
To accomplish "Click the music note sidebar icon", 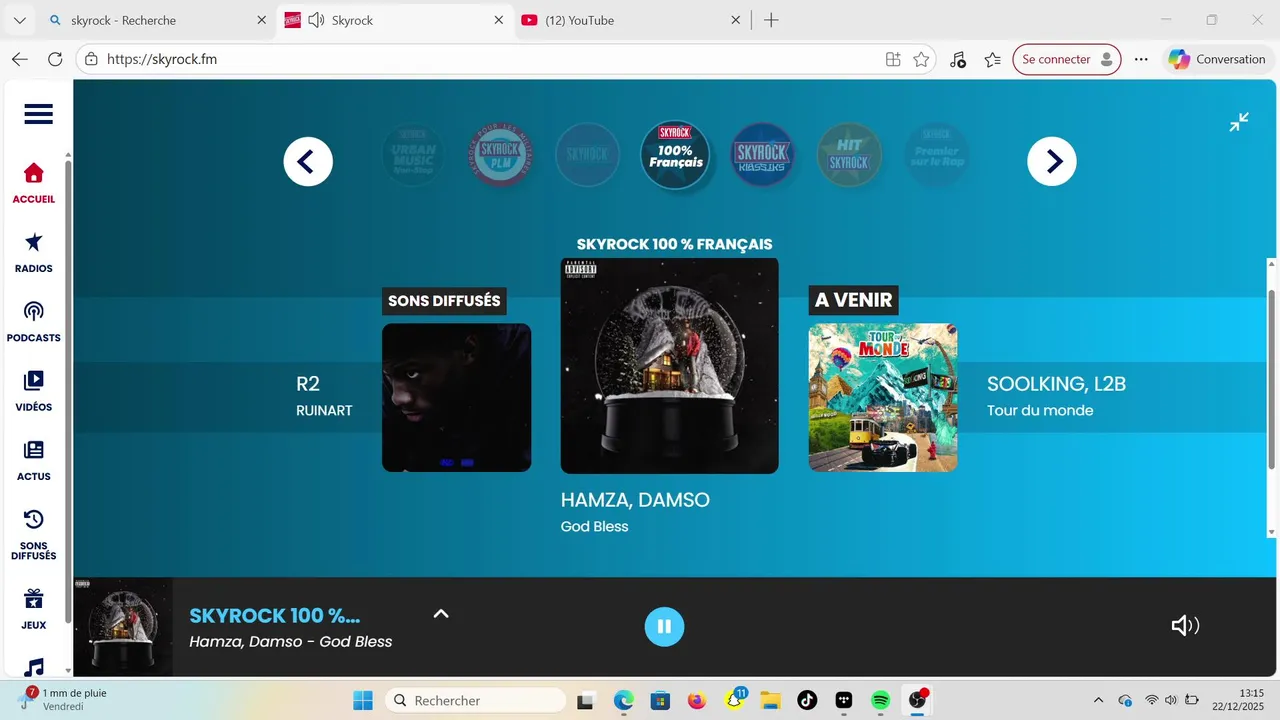I will tap(34, 667).
